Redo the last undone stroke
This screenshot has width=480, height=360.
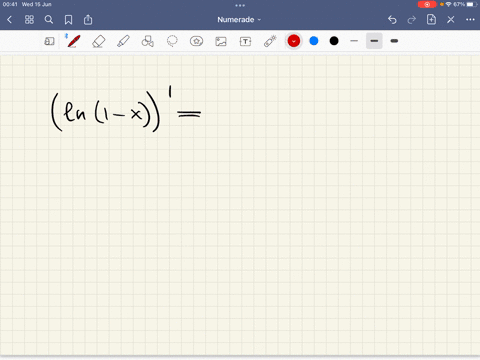point(412,20)
